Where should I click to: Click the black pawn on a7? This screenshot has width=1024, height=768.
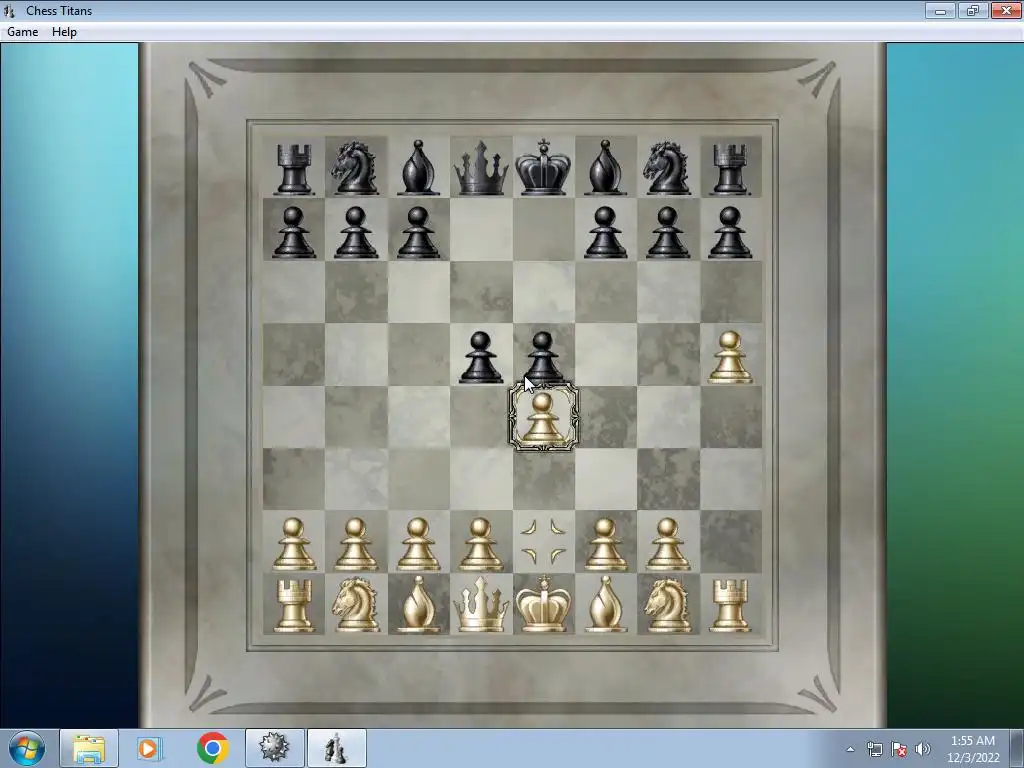point(293,232)
